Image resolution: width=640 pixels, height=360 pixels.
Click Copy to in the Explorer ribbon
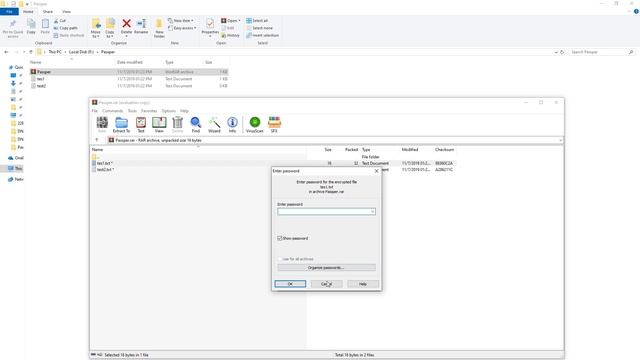point(110,28)
